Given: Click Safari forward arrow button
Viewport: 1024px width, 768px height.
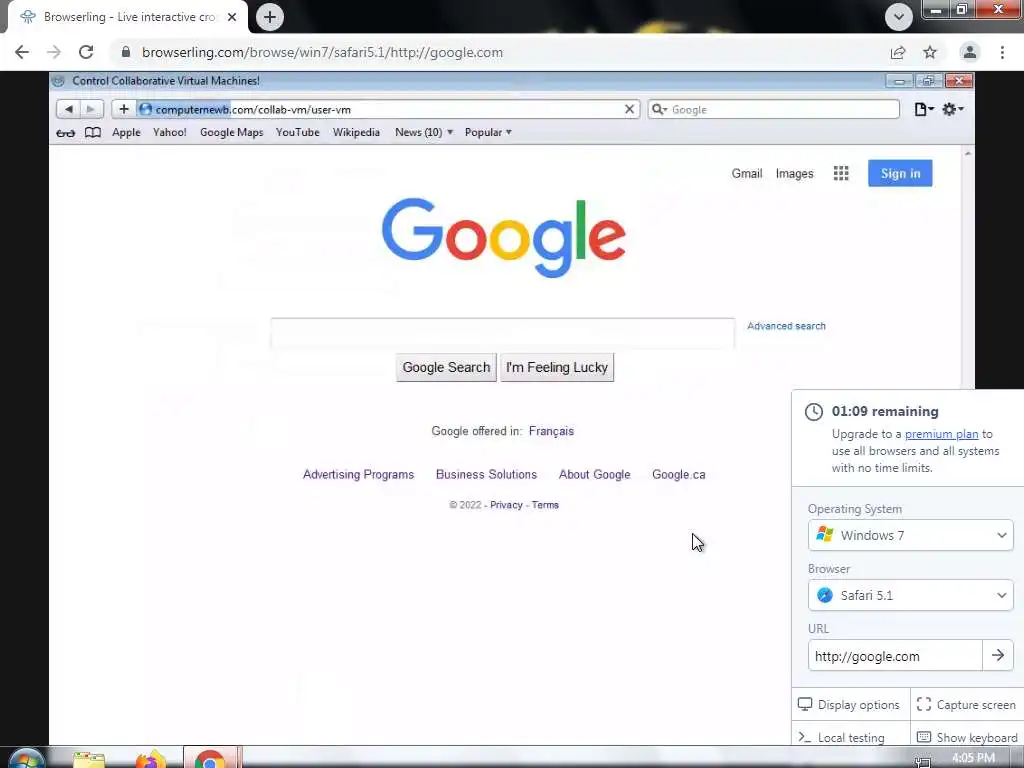Looking at the screenshot, I should 91,109.
